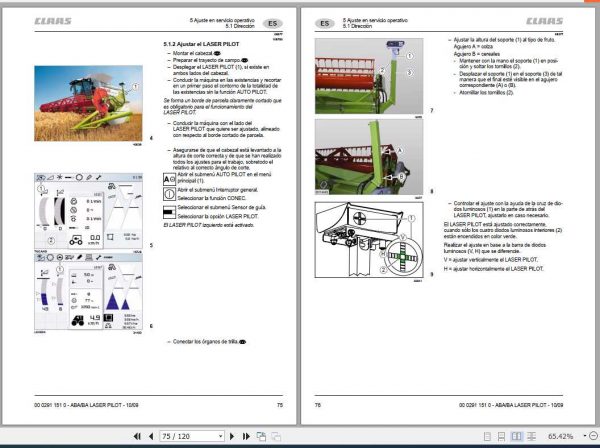Click the 65.42% zoom level value
The image size is (600, 448).
coord(560,436)
